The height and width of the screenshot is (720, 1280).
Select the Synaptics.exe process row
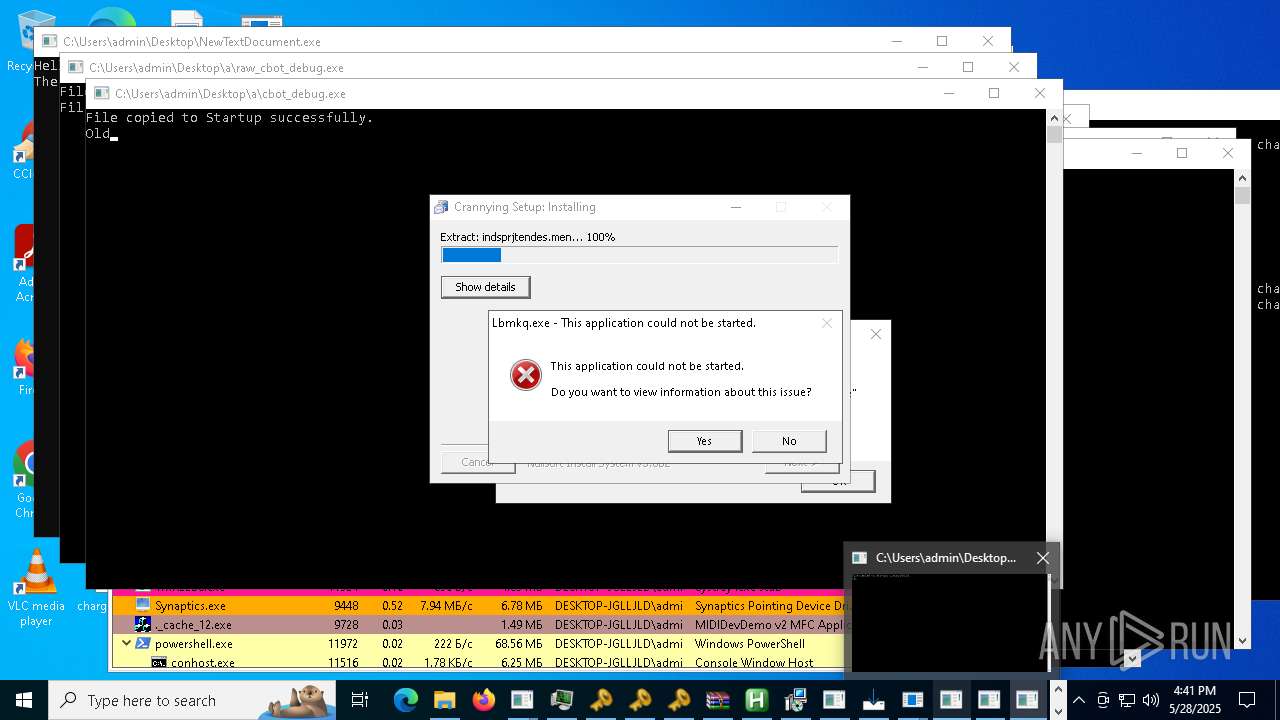click(x=480, y=605)
